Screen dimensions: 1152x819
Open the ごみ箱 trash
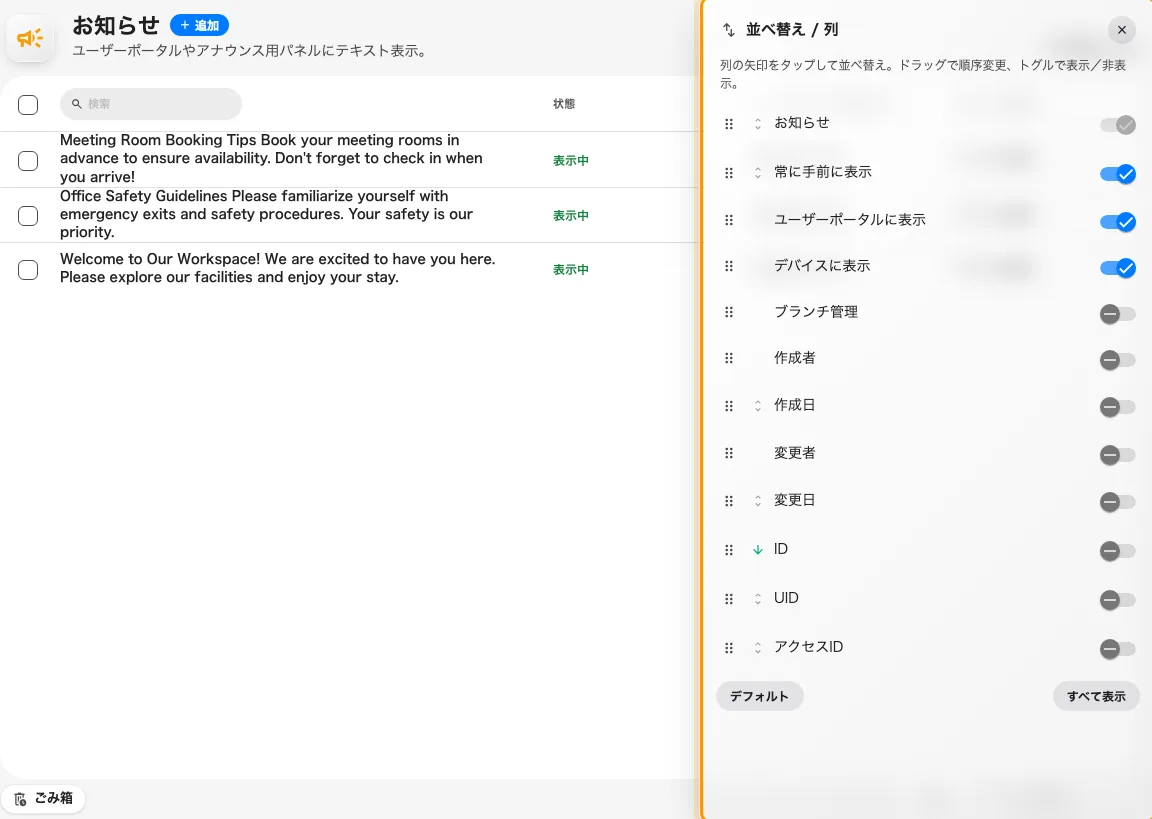[x=43, y=798]
